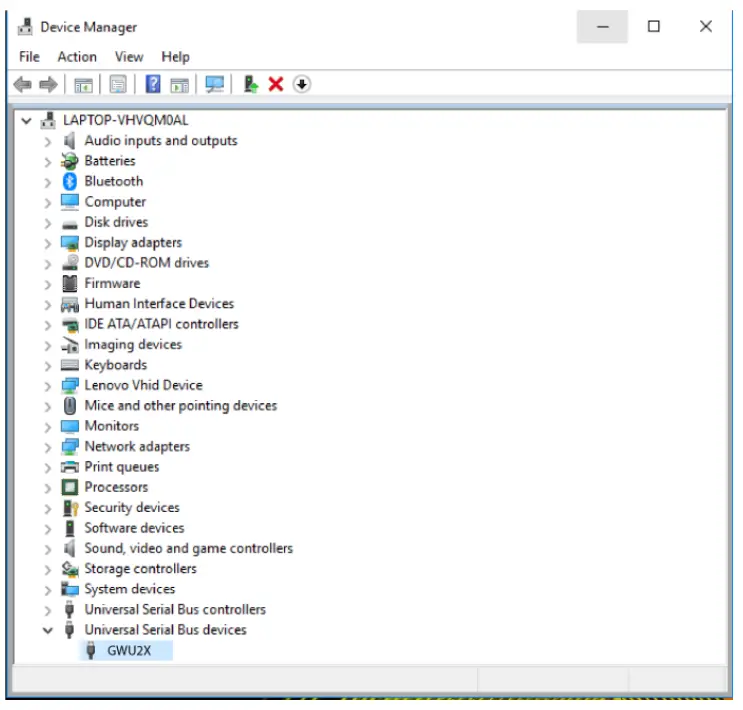This screenshot has height=710, width=743.
Task: Click the DVD/CD-ROM drives icon
Action: click(70, 263)
